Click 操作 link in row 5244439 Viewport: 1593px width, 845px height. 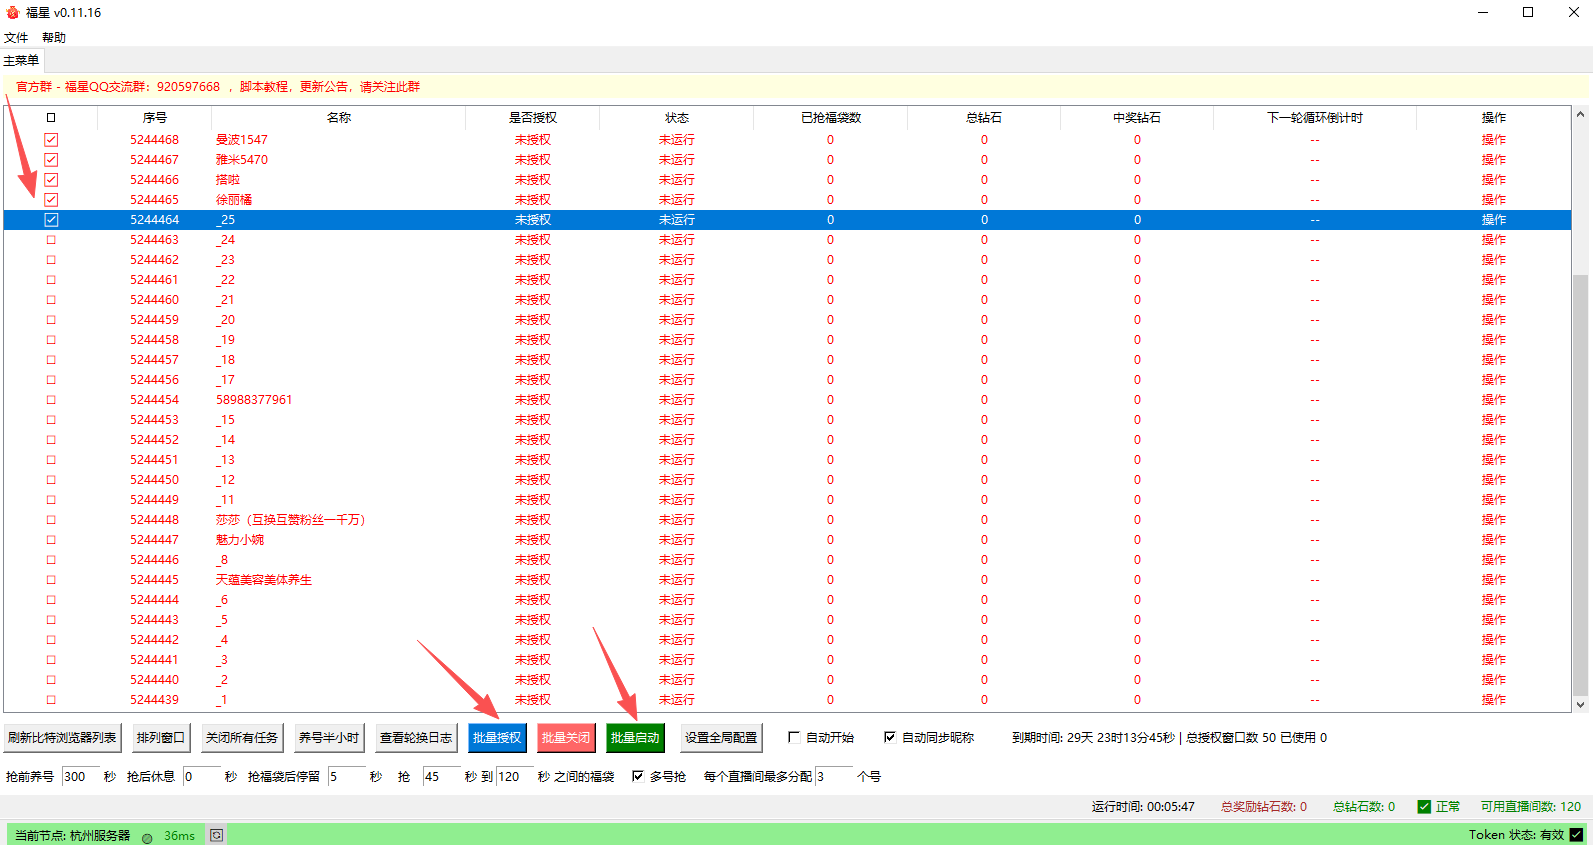coord(1494,700)
